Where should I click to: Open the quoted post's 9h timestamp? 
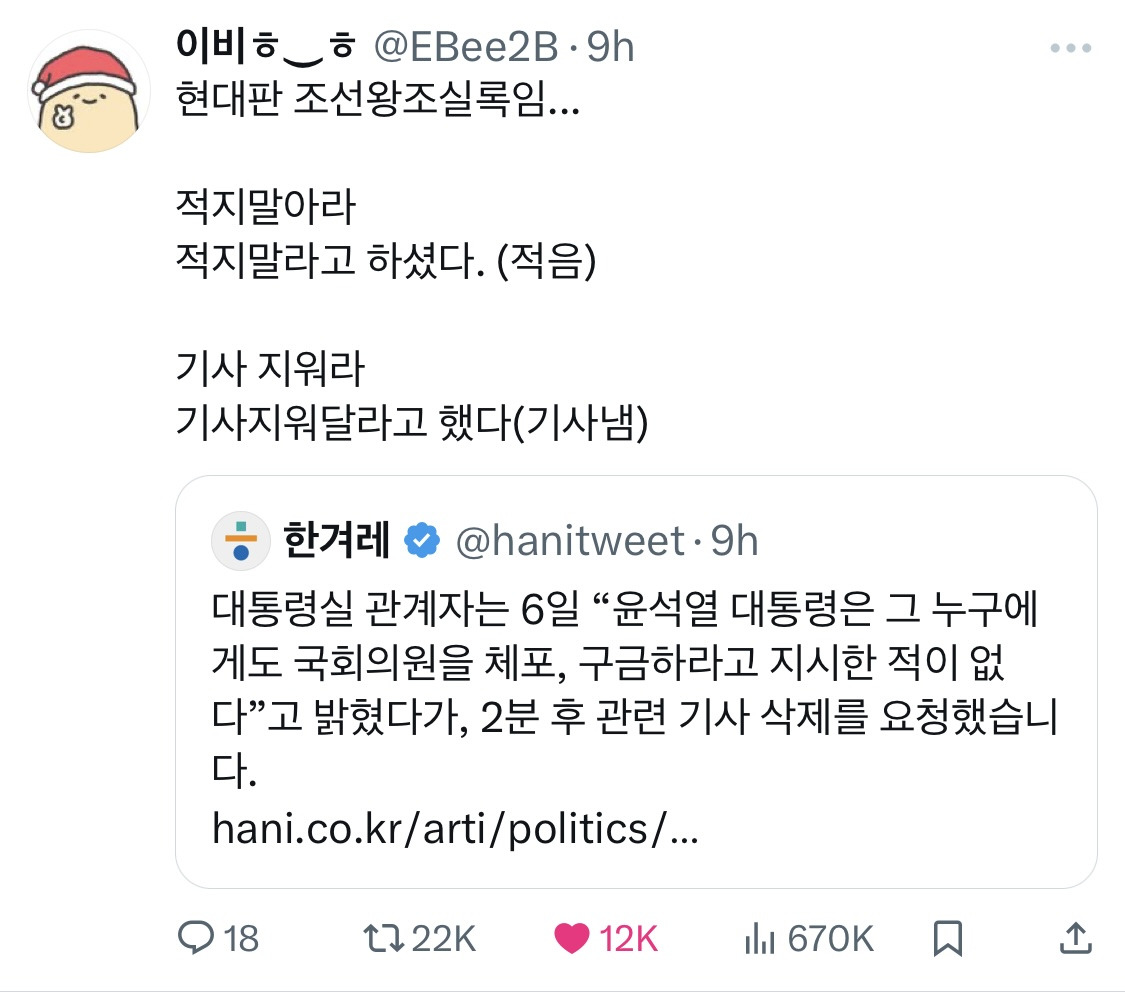(734, 540)
